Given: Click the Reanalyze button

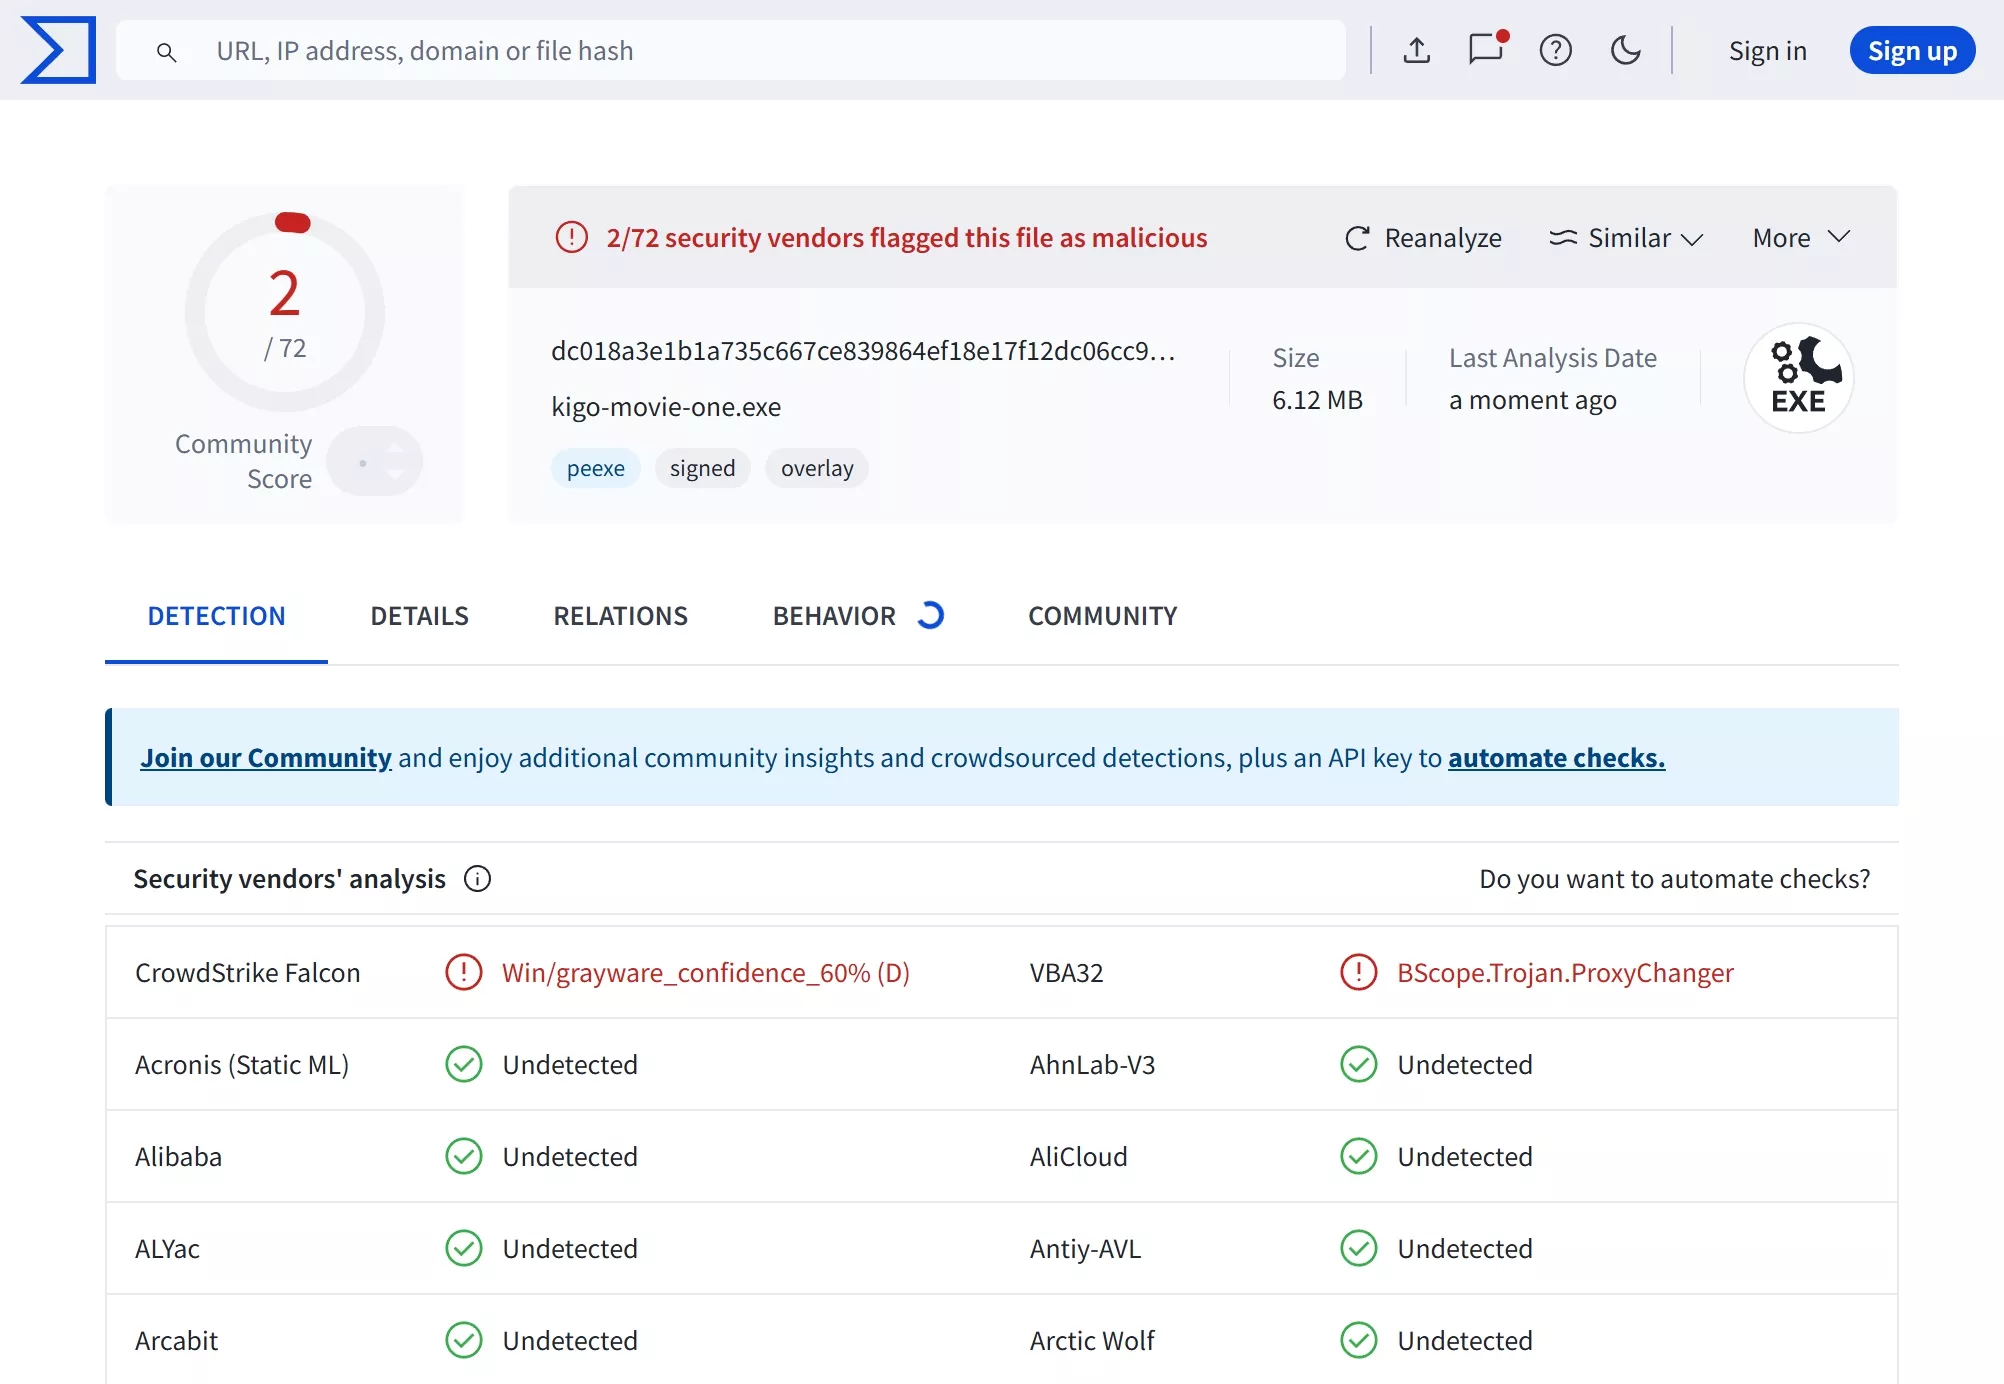Looking at the screenshot, I should [1423, 238].
